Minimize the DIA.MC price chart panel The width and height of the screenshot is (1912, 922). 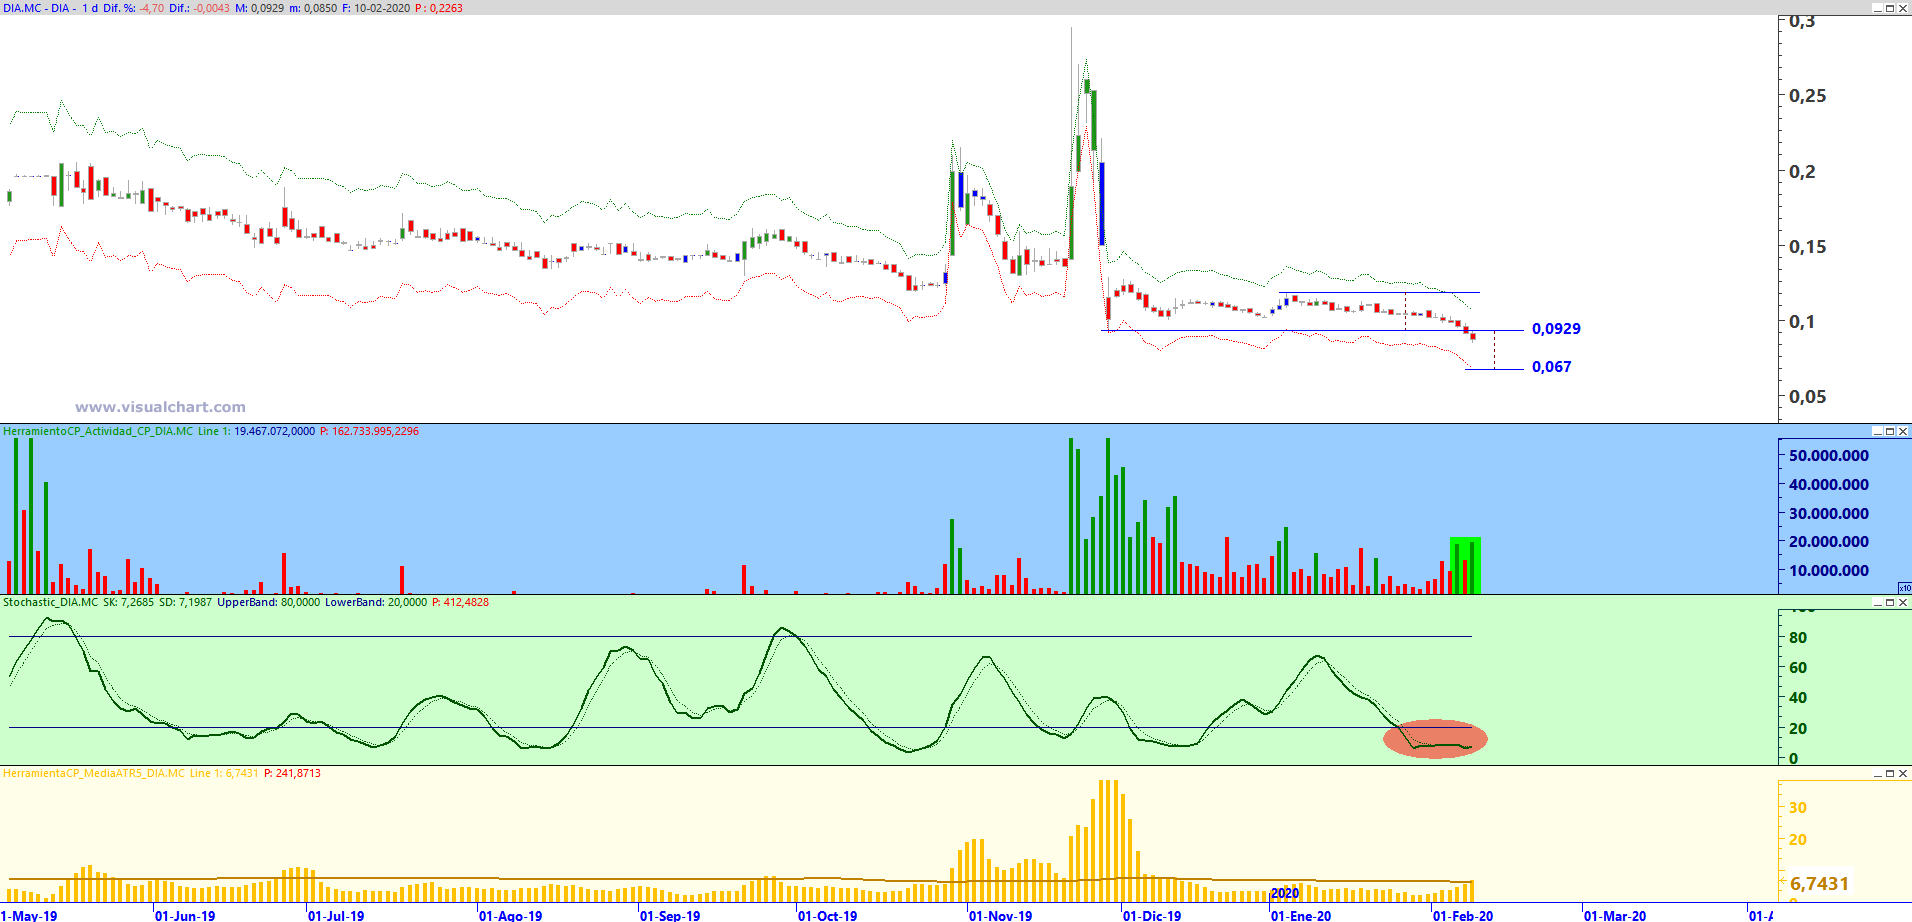point(1877,9)
